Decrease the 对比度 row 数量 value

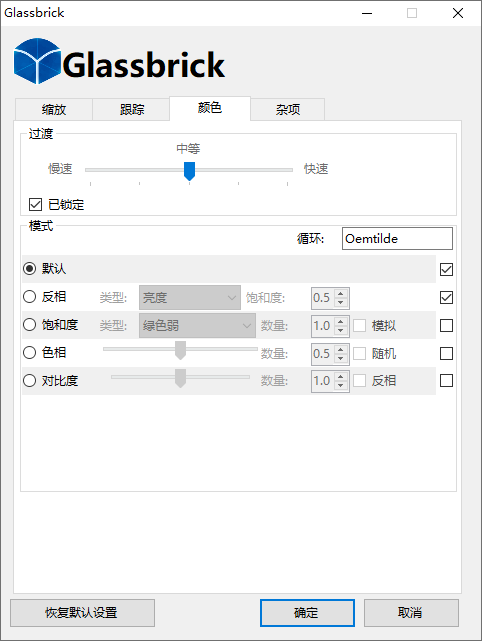click(x=341, y=385)
